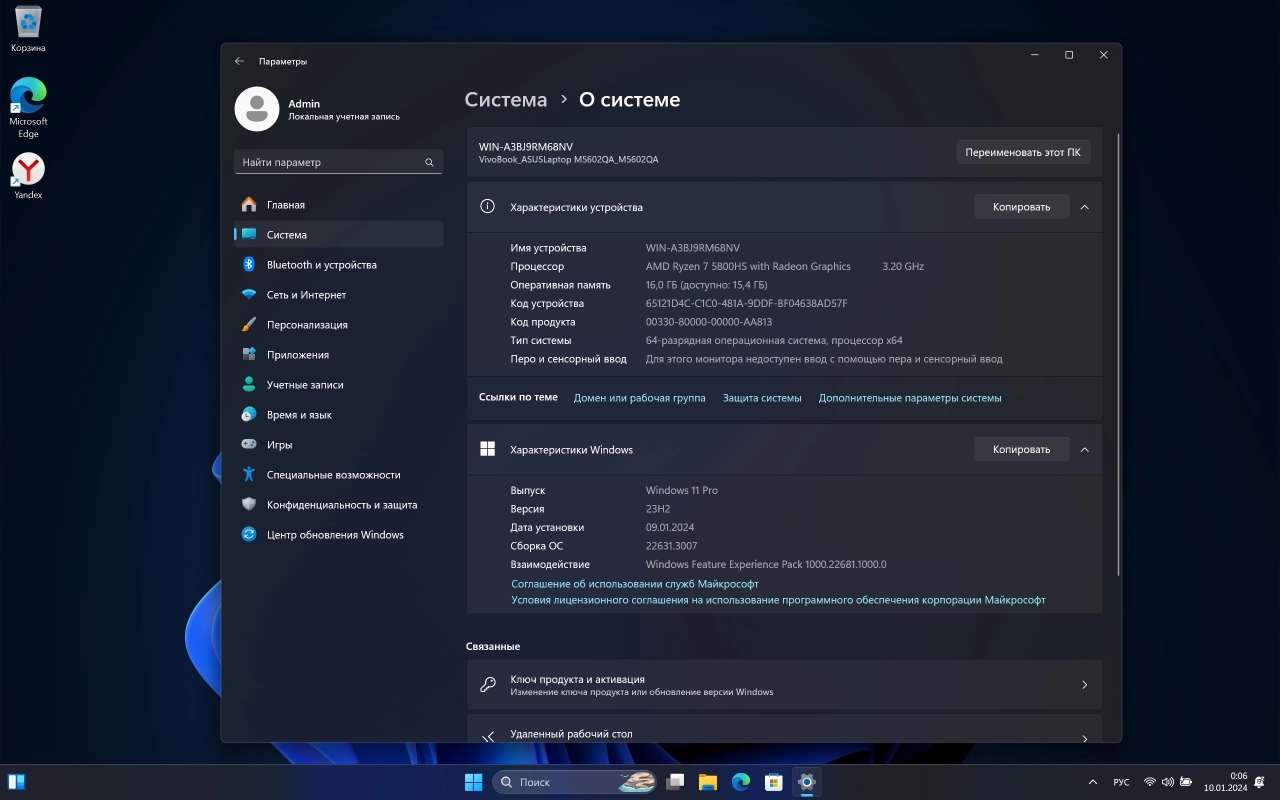
Task: Show hidden tray icons chevron
Action: pyautogui.click(x=1092, y=782)
